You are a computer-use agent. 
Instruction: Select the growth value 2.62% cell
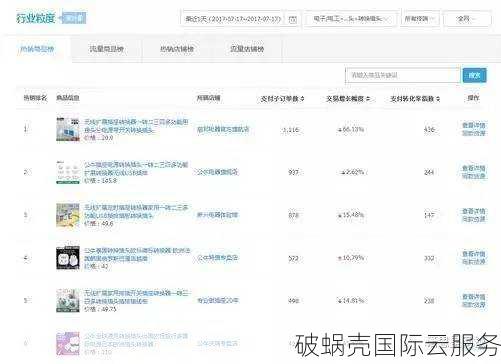(x=352, y=172)
